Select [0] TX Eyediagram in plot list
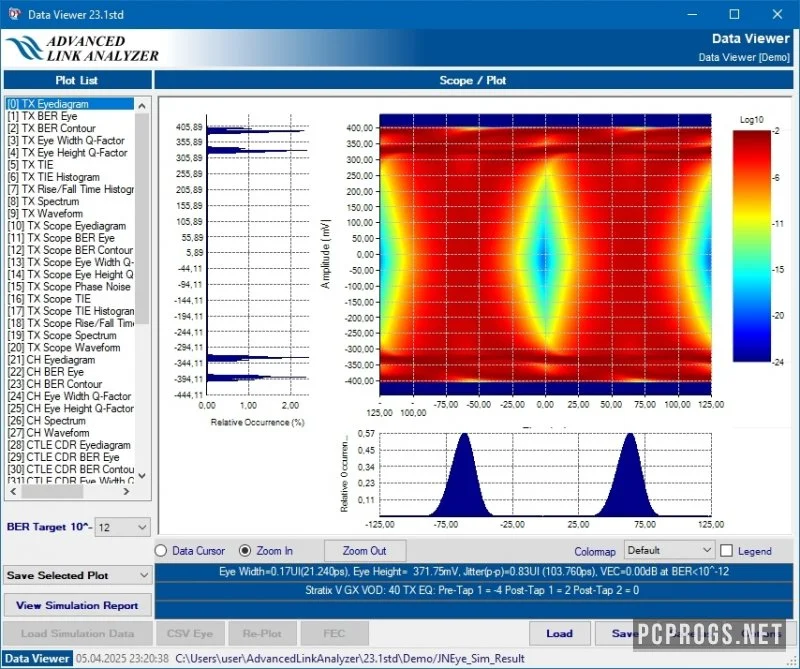The image size is (800, 669). pyautogui.click(x=70, y=104)
